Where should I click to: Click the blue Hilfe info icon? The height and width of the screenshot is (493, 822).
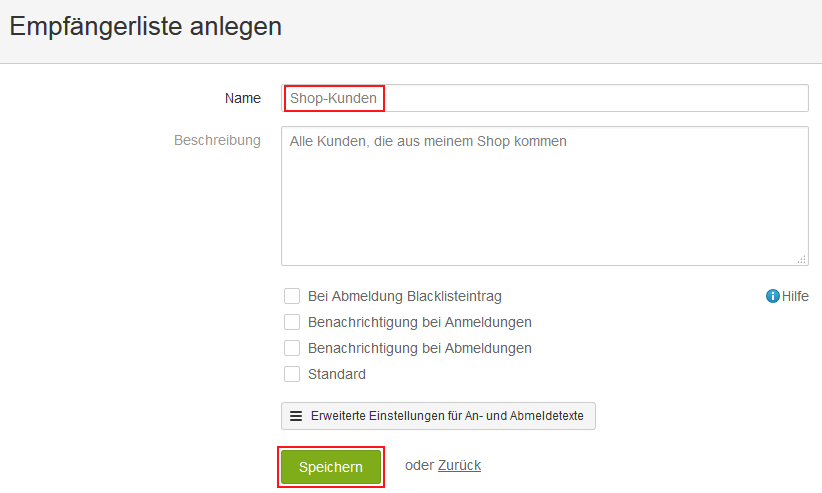(x=772, y=296)
